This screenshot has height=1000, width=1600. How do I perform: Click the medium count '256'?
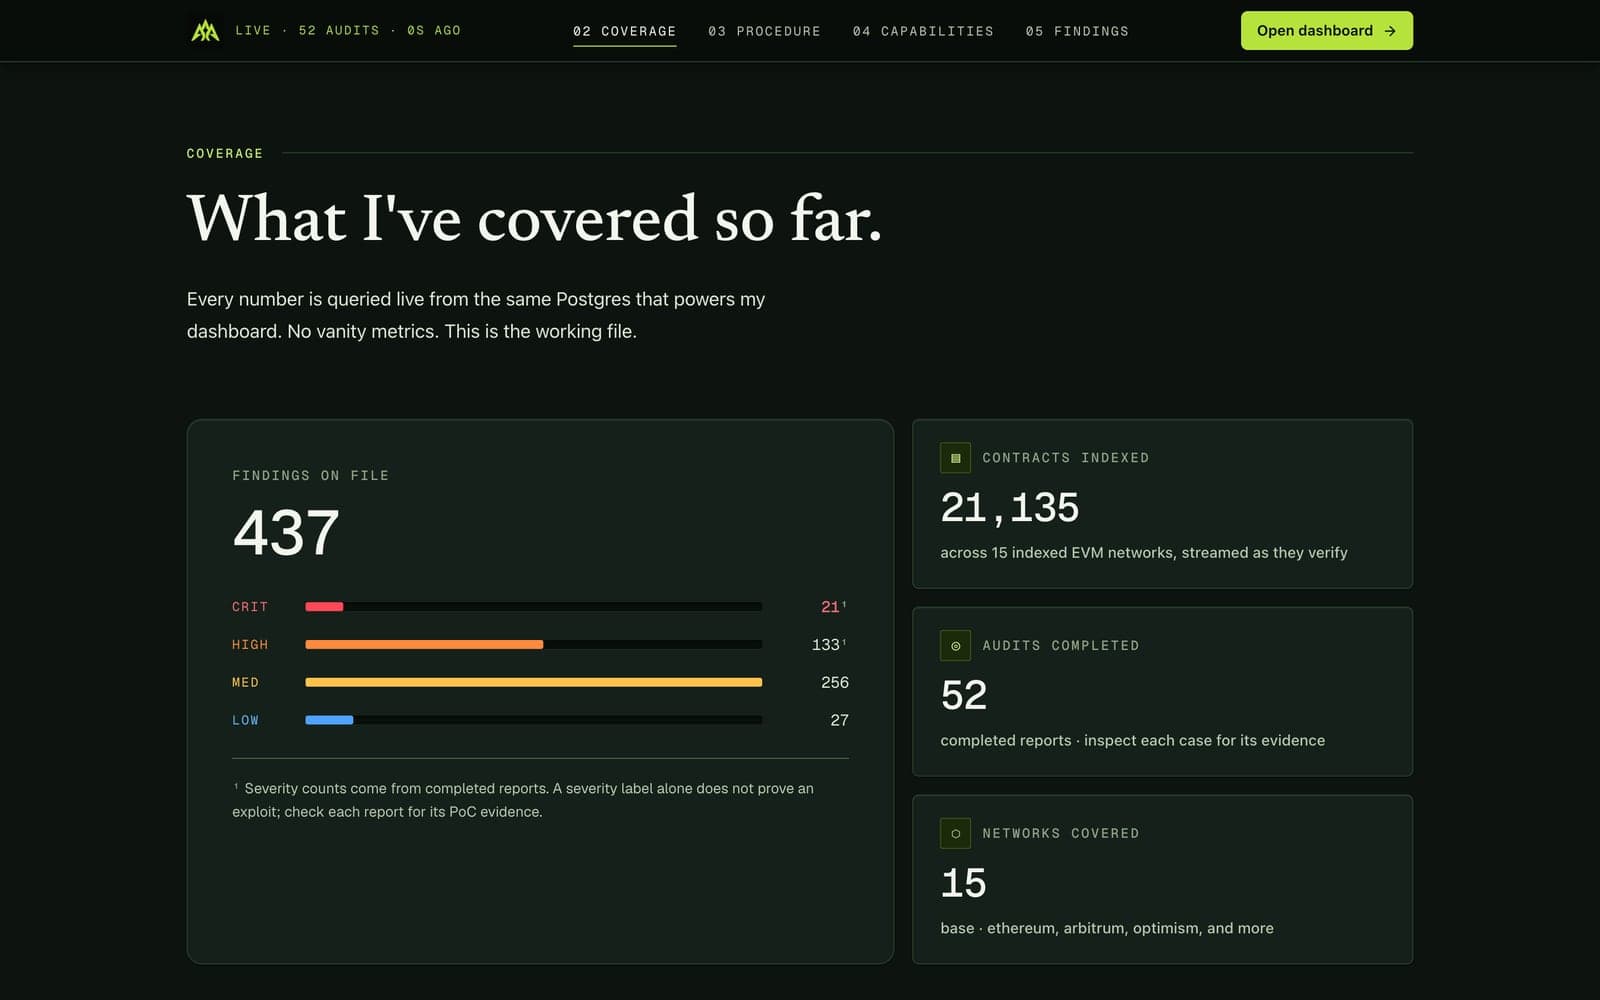tap(834, 683)
